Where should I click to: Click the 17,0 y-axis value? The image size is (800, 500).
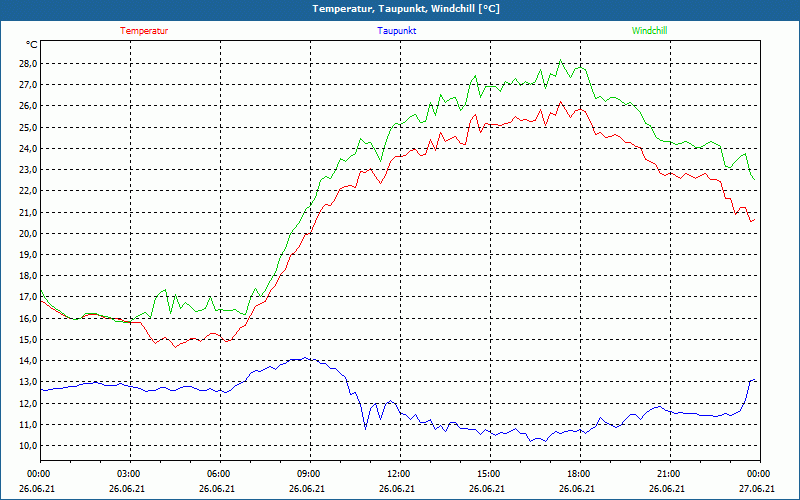[28, 297]
